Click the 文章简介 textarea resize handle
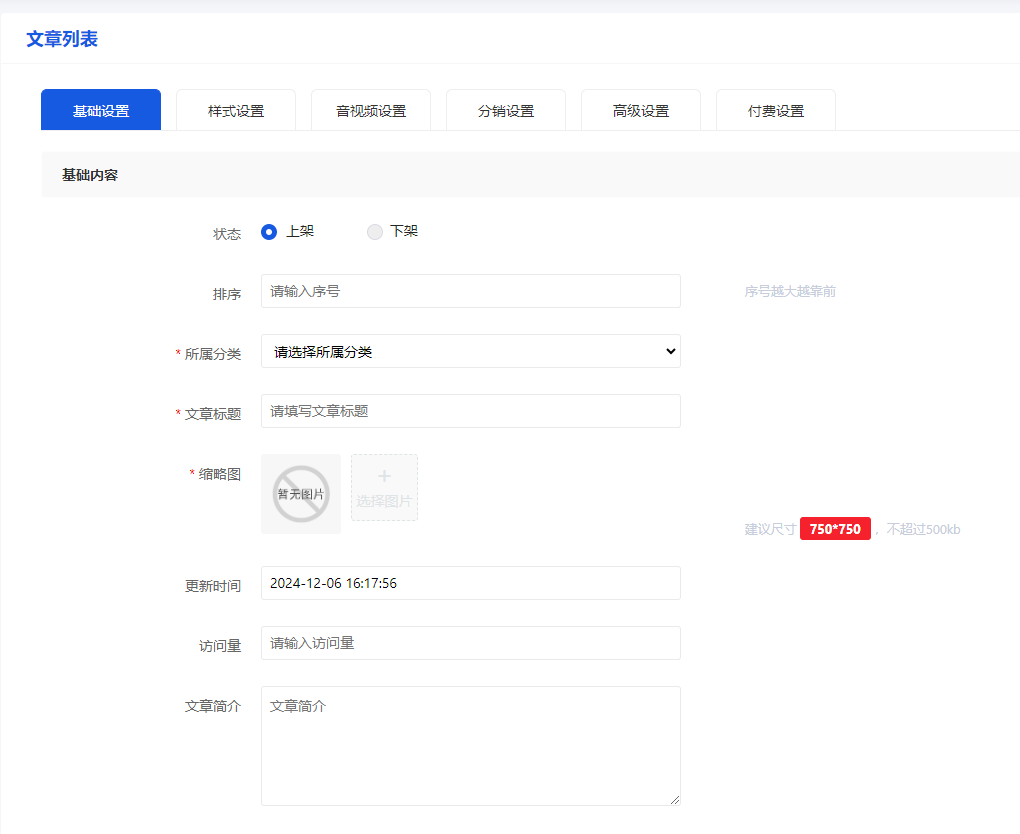1020x834 pixels. point(675,800)
